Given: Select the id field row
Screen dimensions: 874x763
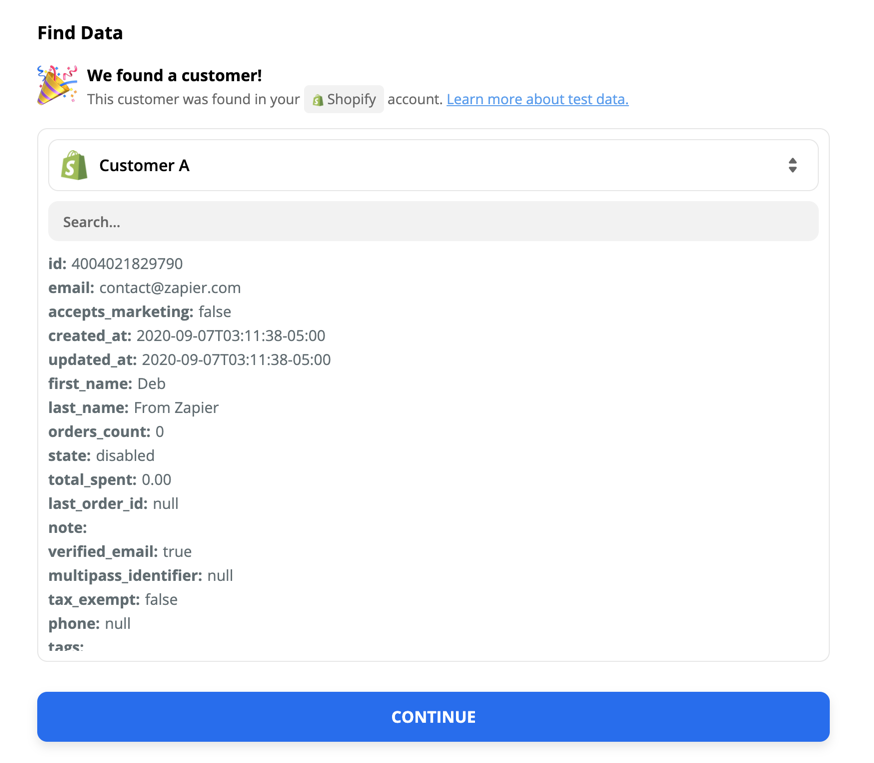Looking at the screenshot, I should point(115,264).
